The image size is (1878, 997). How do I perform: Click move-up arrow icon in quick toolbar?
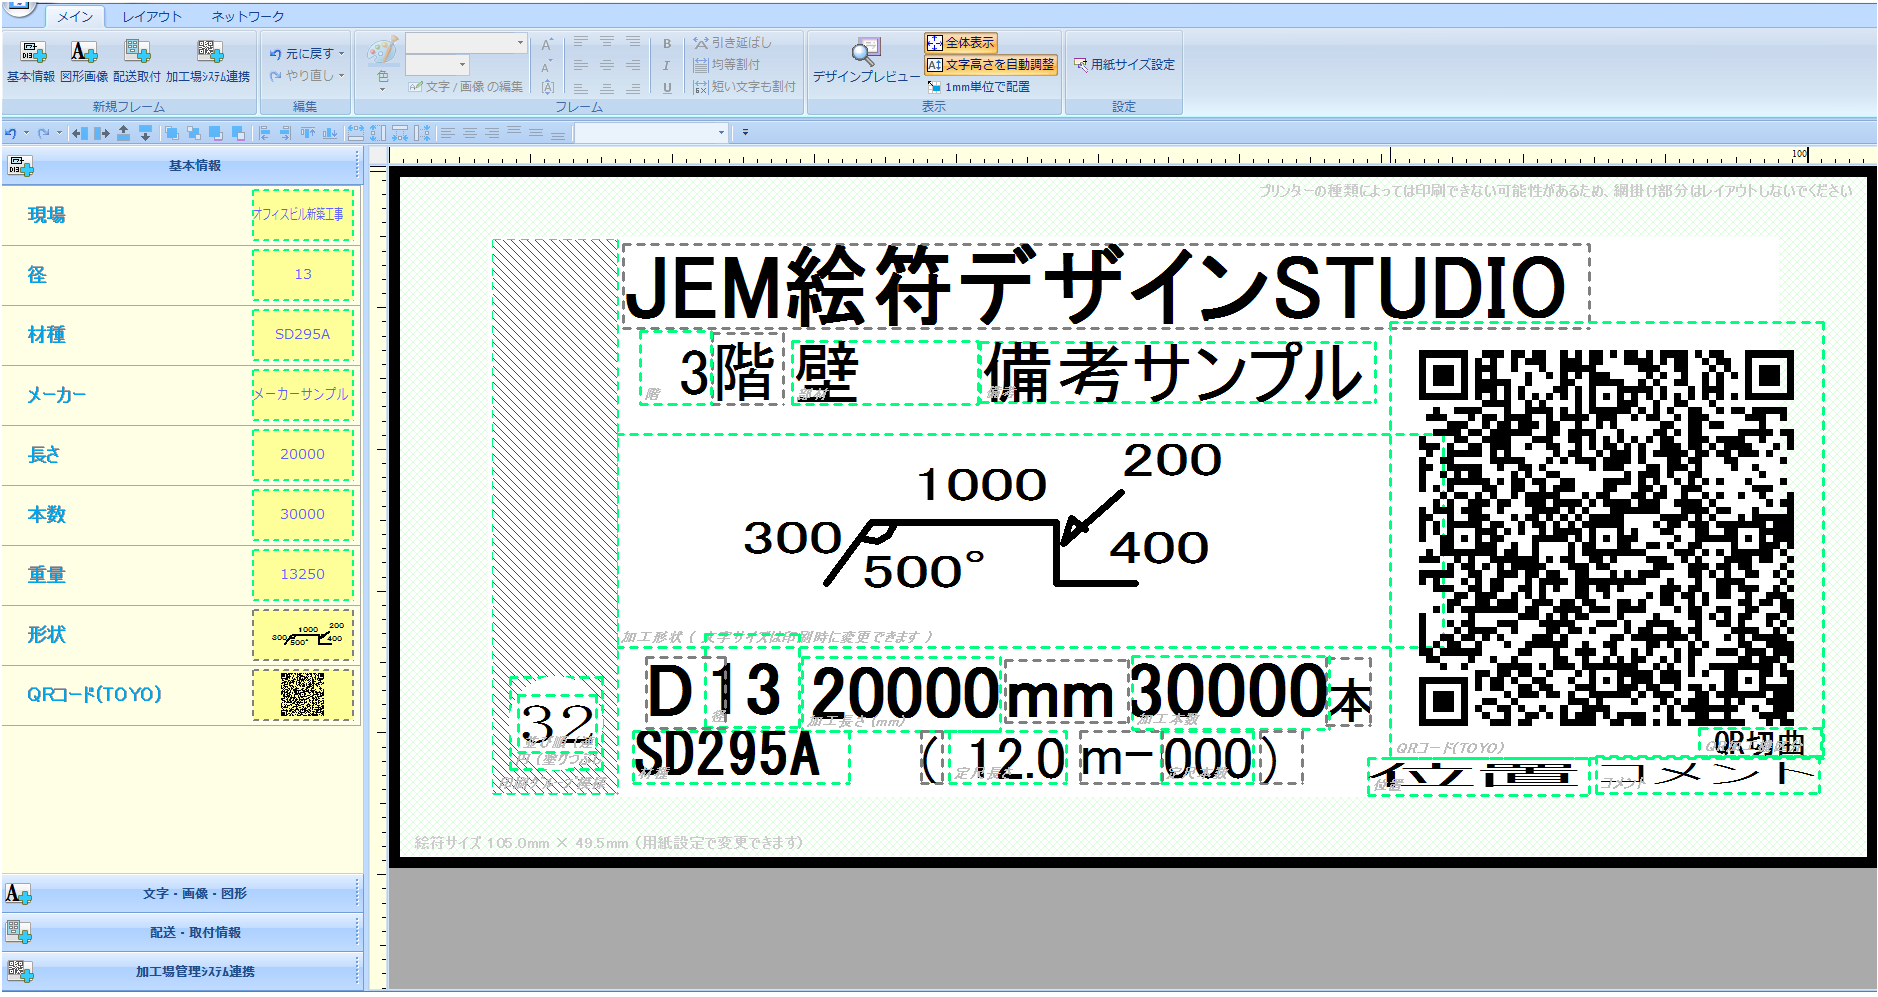tap(123, 132)
